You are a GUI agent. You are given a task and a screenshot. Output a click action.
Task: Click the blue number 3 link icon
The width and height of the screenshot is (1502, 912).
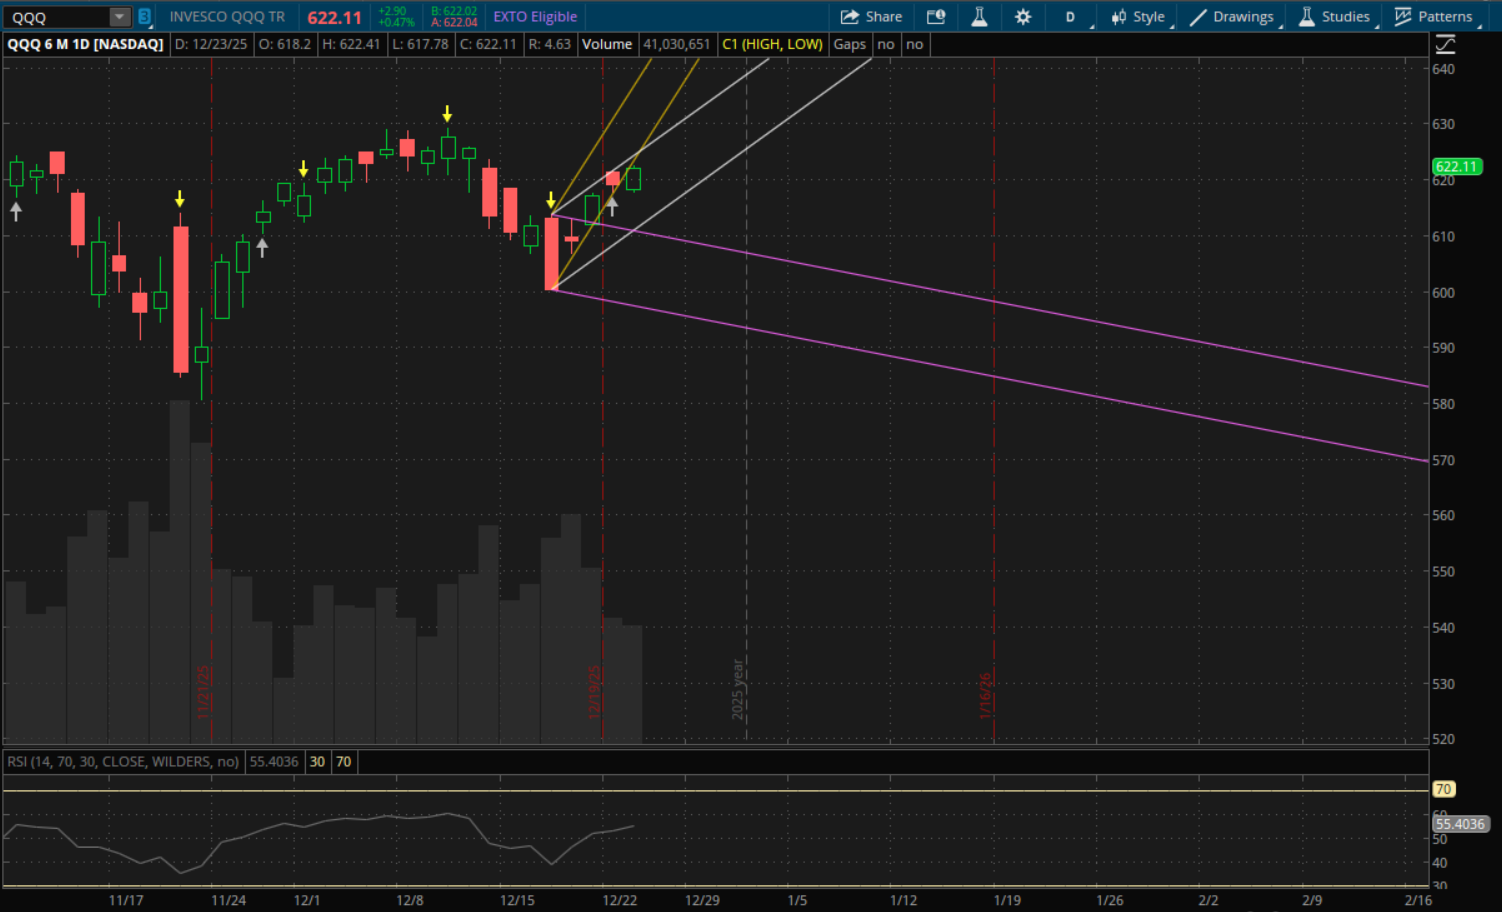click(144, 17)
